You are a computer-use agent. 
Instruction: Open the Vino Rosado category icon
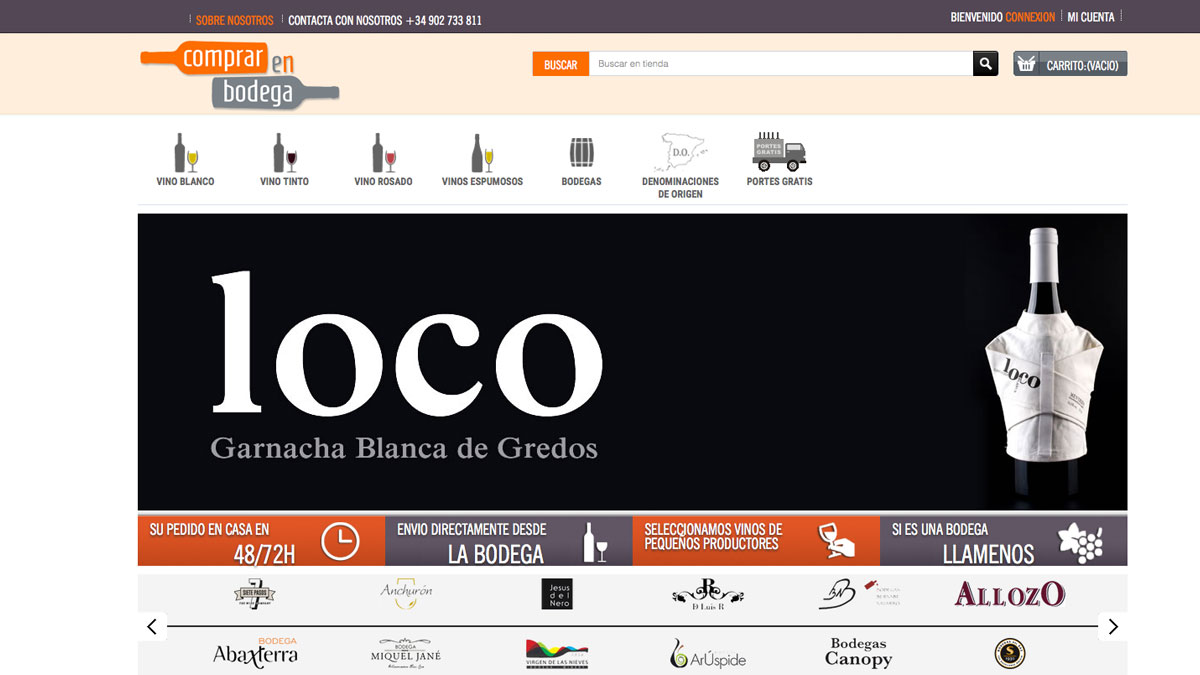click(x=383, y=153)
